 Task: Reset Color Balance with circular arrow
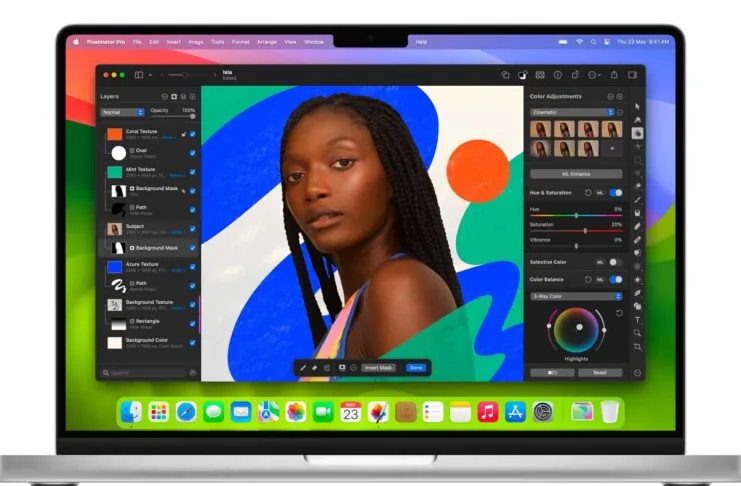(588, 279)
